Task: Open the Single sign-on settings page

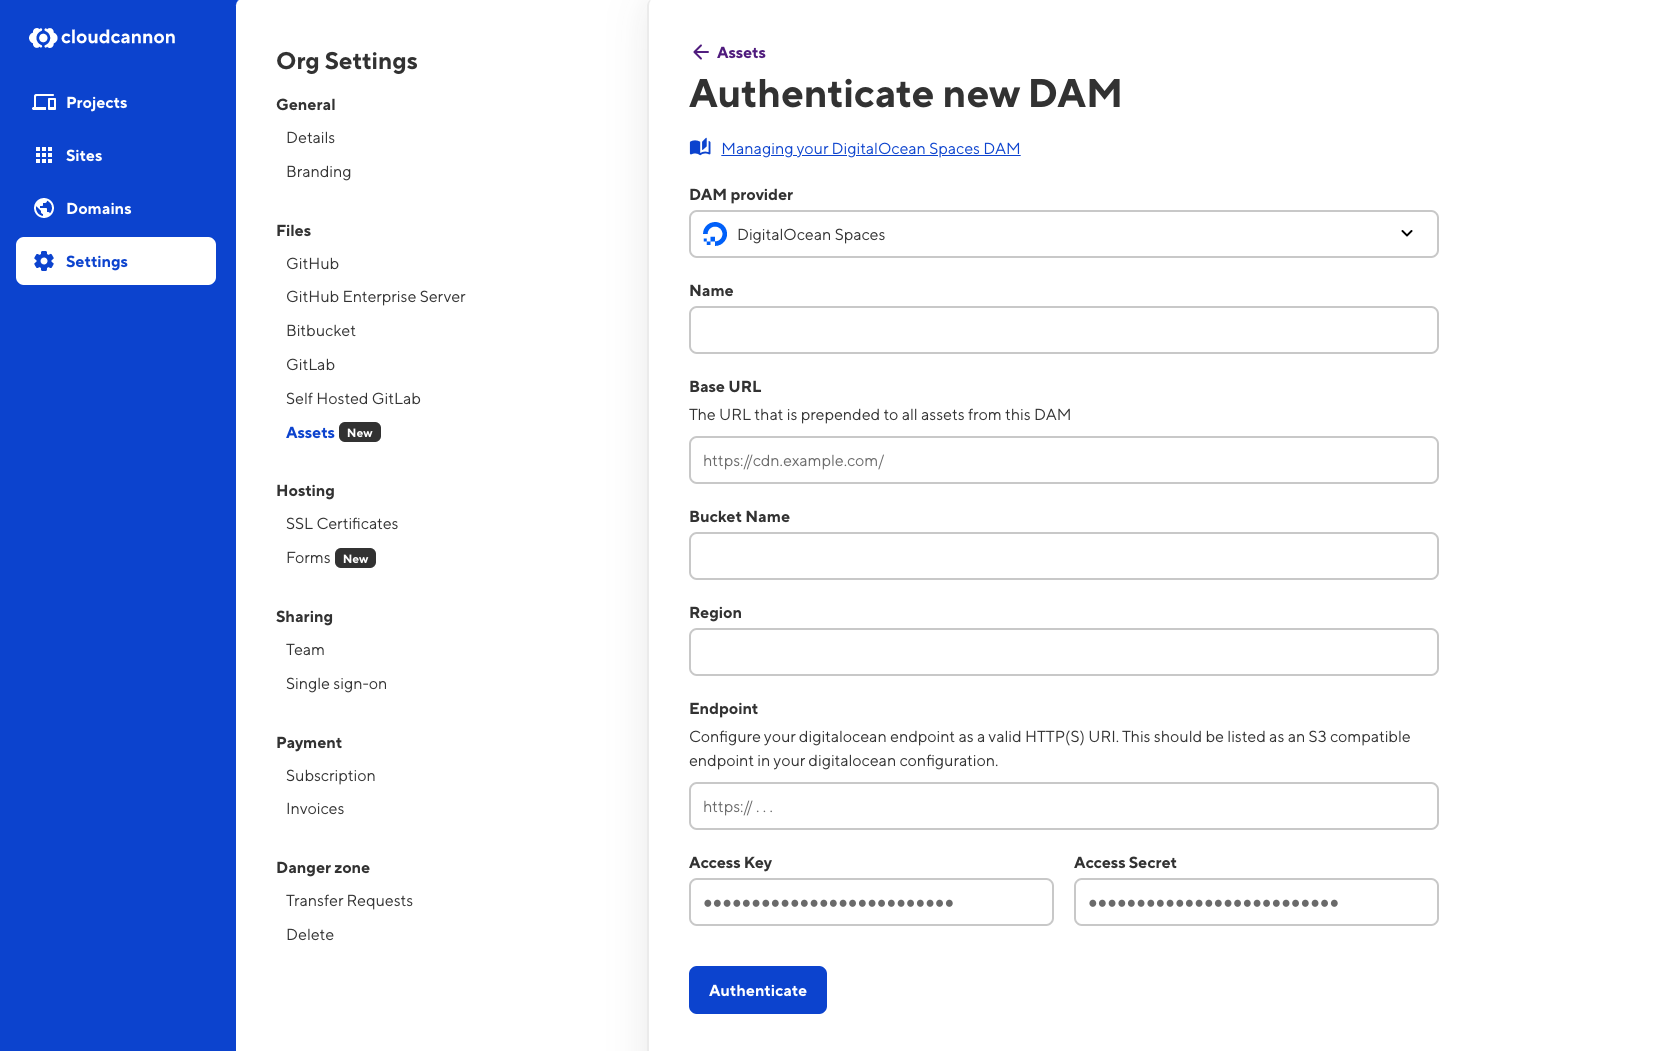Action: click(x=336, y=684)
